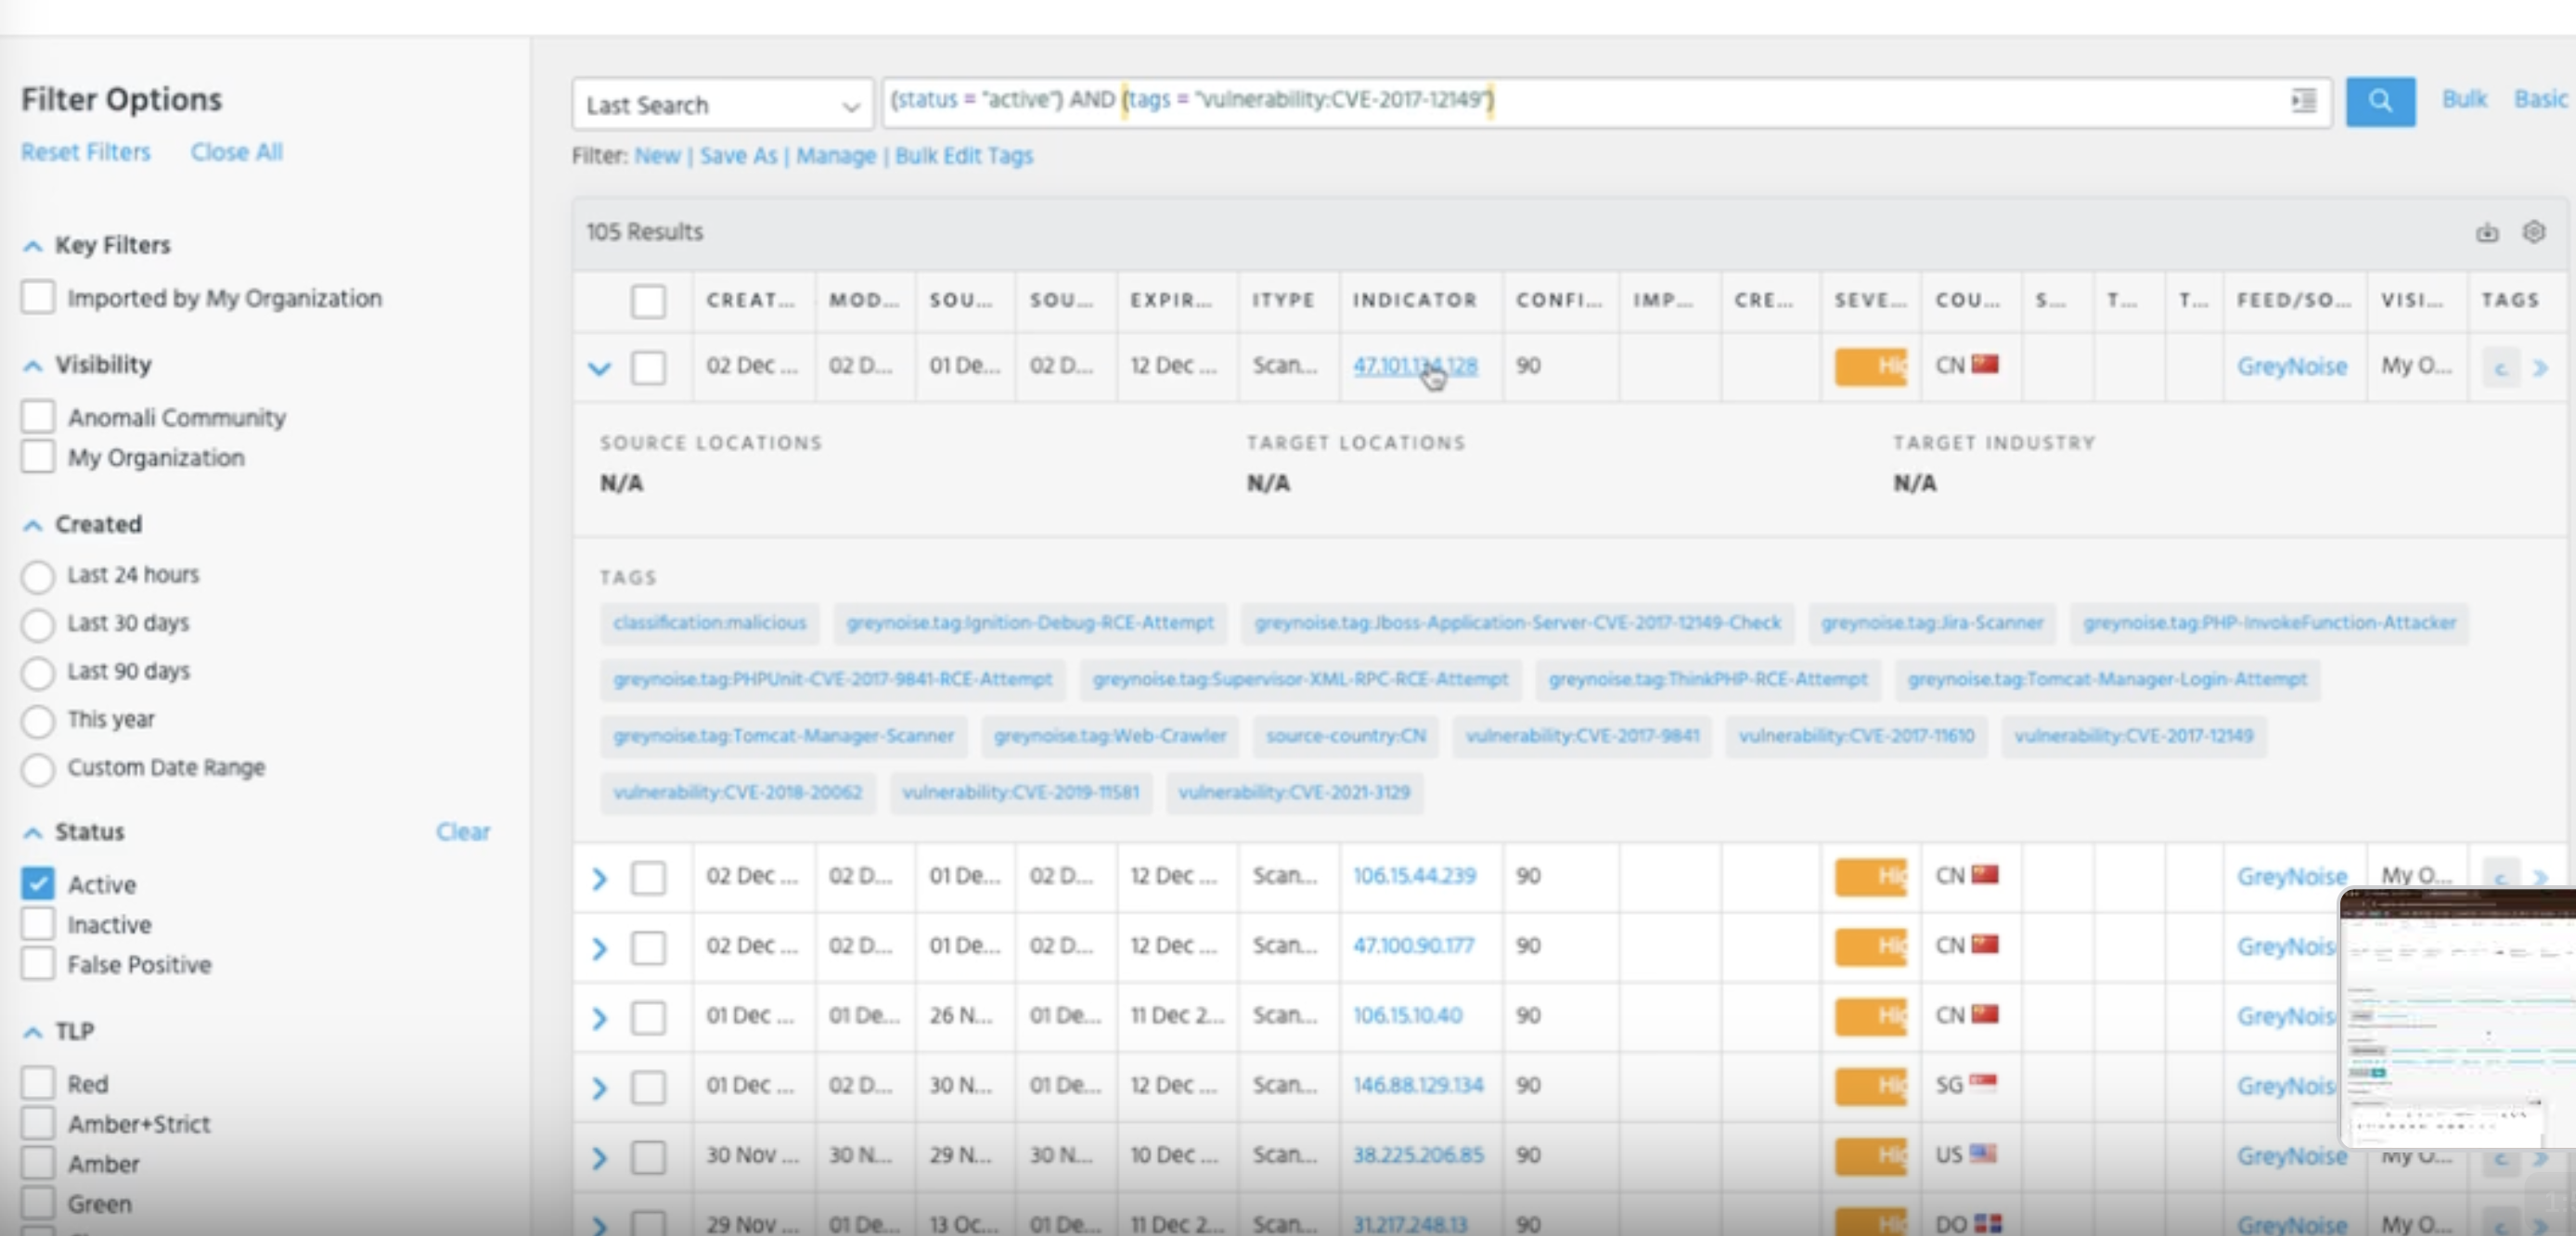The width and height of the screenshot is (2576, 1236).
Task: Expand row for 106.15.10.40
Action: click(599, 1018)
